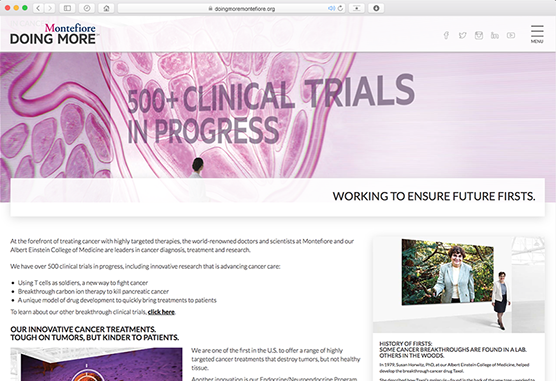The width and height of the screenshot is (556, 381).
Task: Show downloads in Safari toolbar
Action: coord(376,8)
